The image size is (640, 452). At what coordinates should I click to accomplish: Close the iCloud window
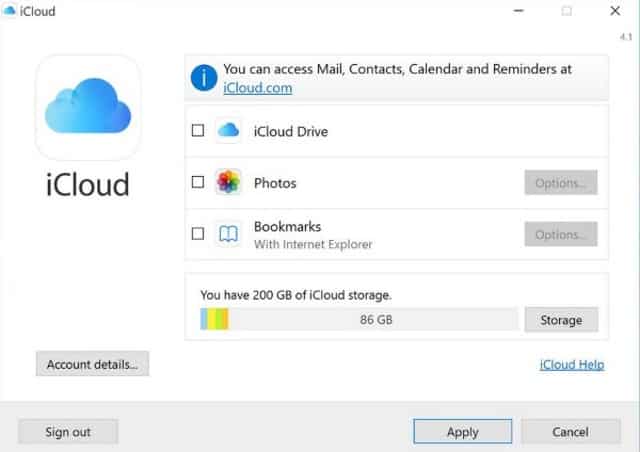click(615, 11)
